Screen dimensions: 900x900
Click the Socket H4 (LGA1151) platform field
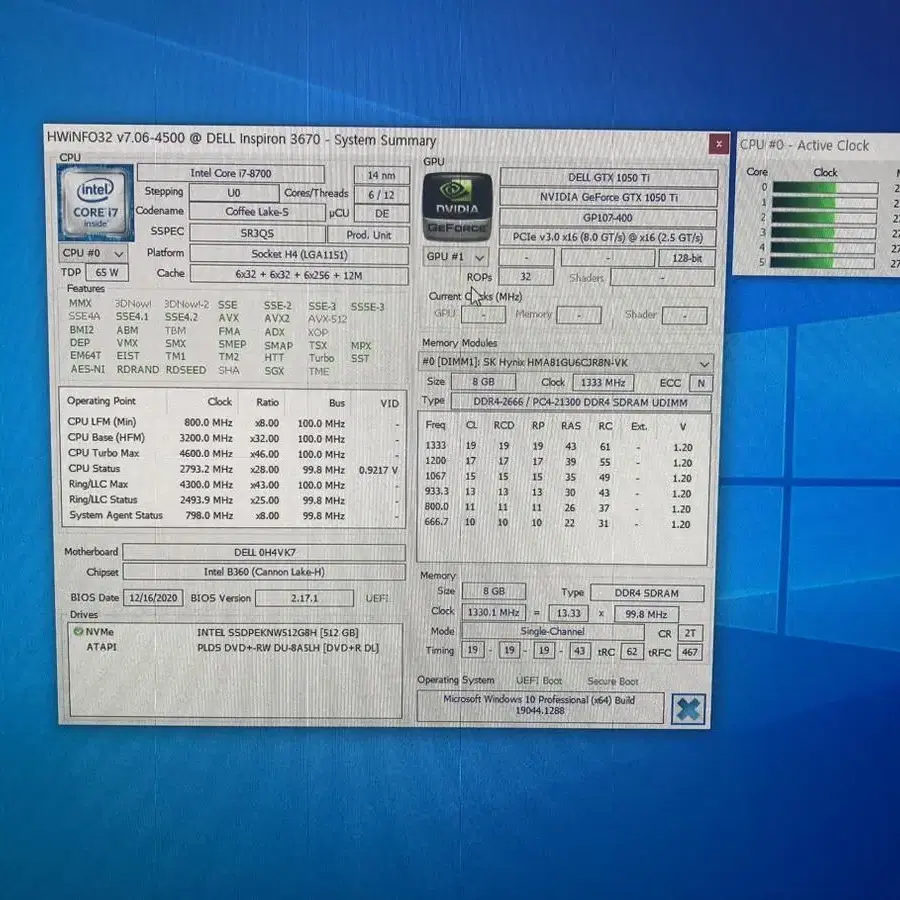tap(299, 254)
